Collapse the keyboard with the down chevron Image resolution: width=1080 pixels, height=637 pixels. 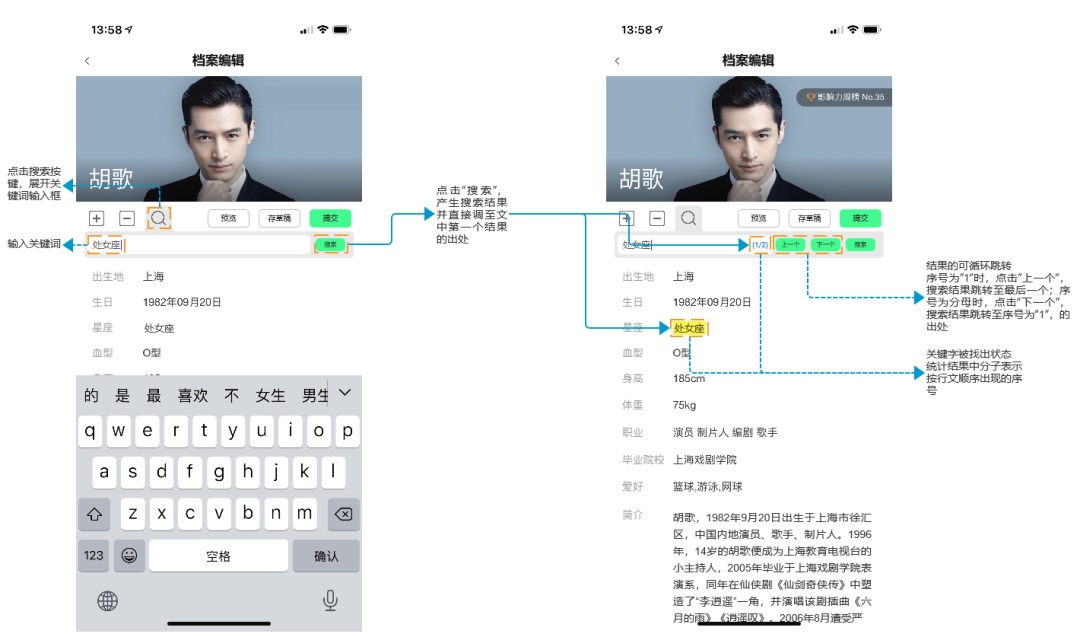pos(344,393)
